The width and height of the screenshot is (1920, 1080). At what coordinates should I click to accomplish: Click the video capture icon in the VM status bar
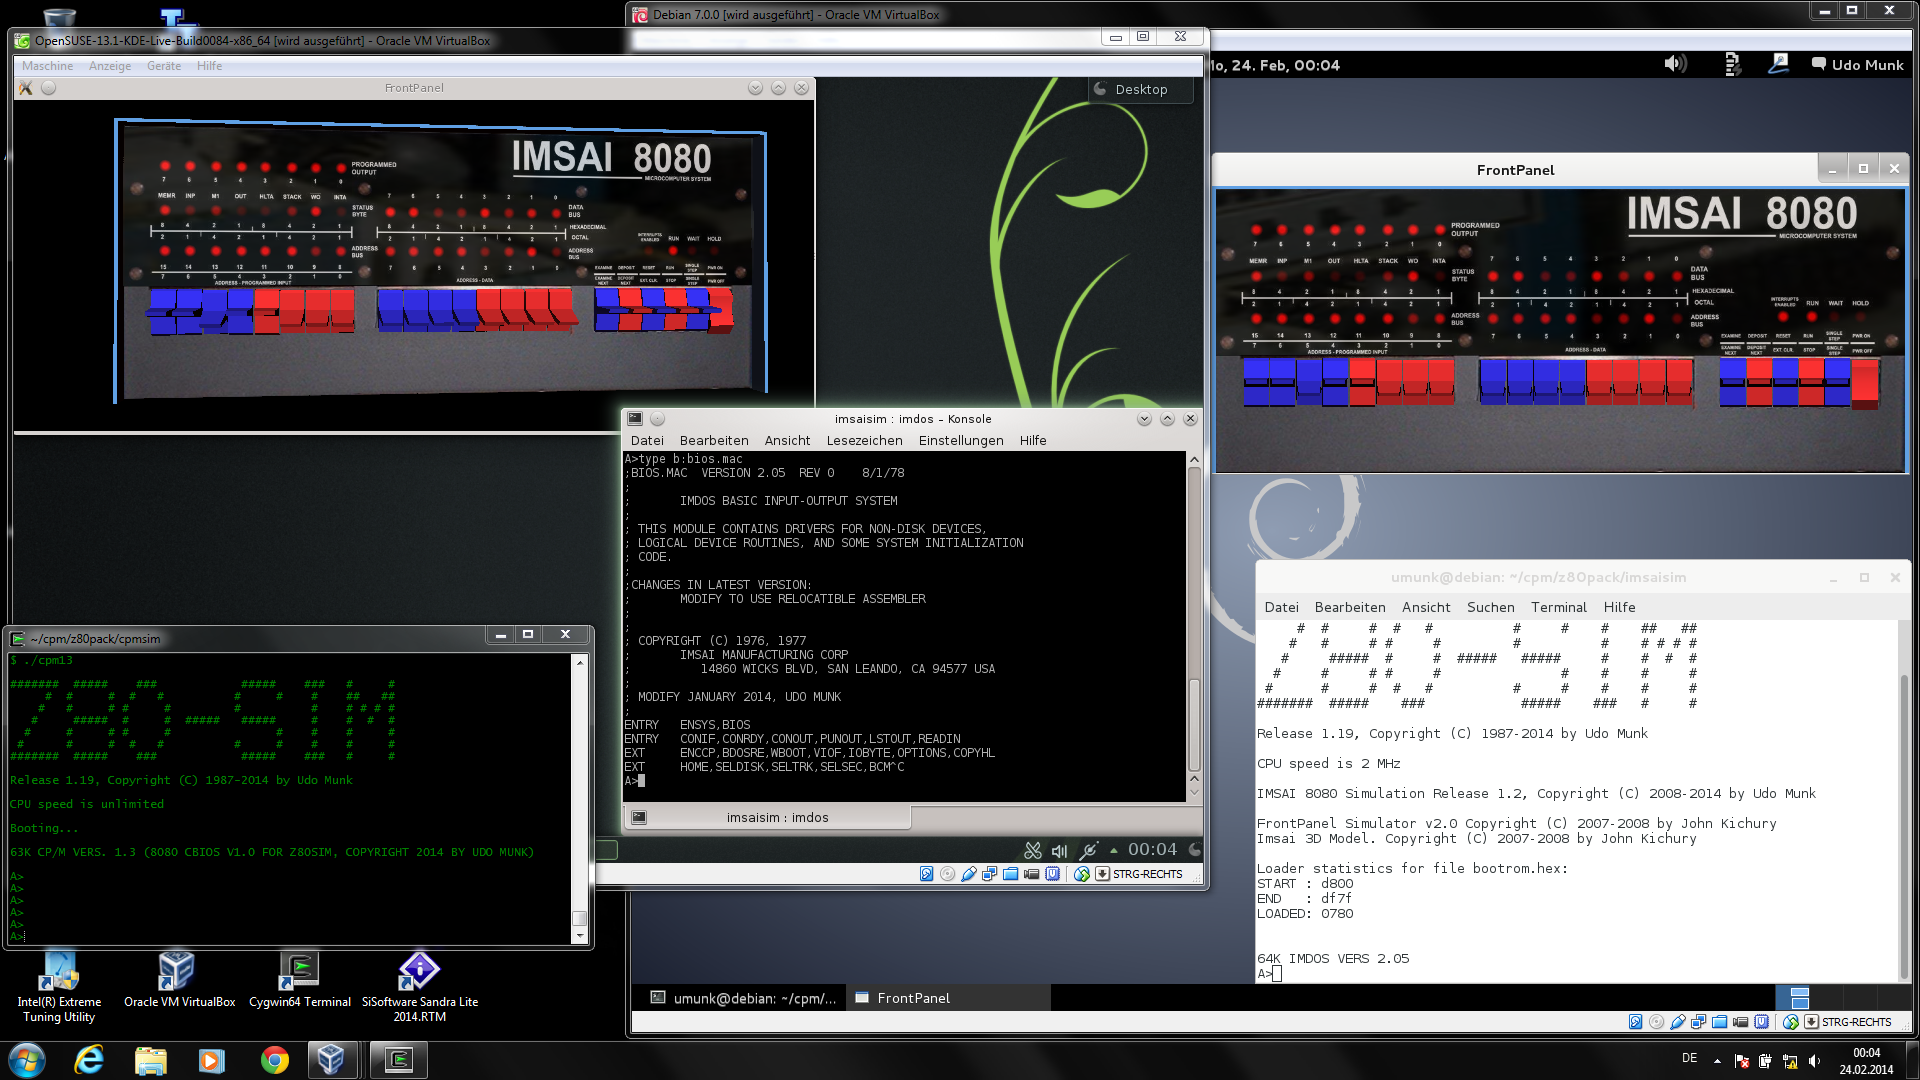1032,874
